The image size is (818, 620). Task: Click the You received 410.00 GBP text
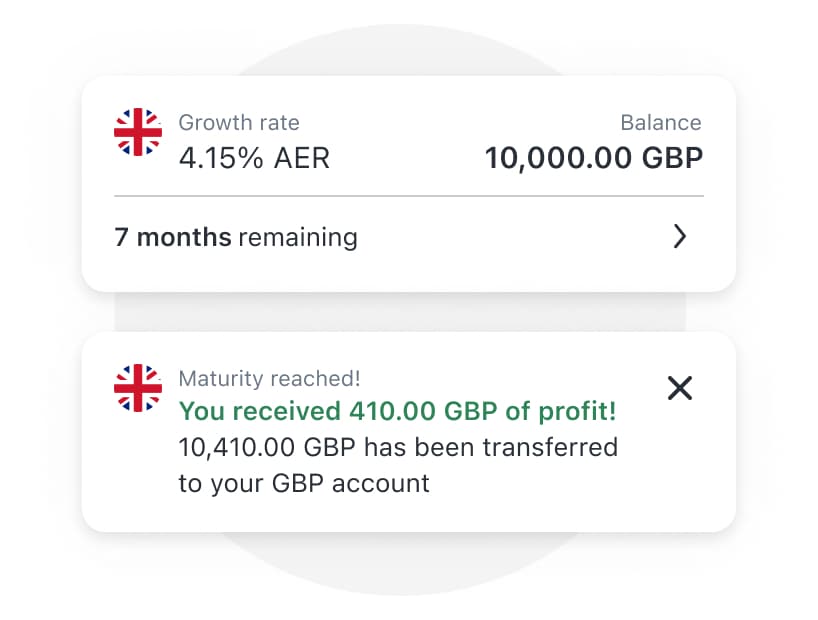(397, 412)
